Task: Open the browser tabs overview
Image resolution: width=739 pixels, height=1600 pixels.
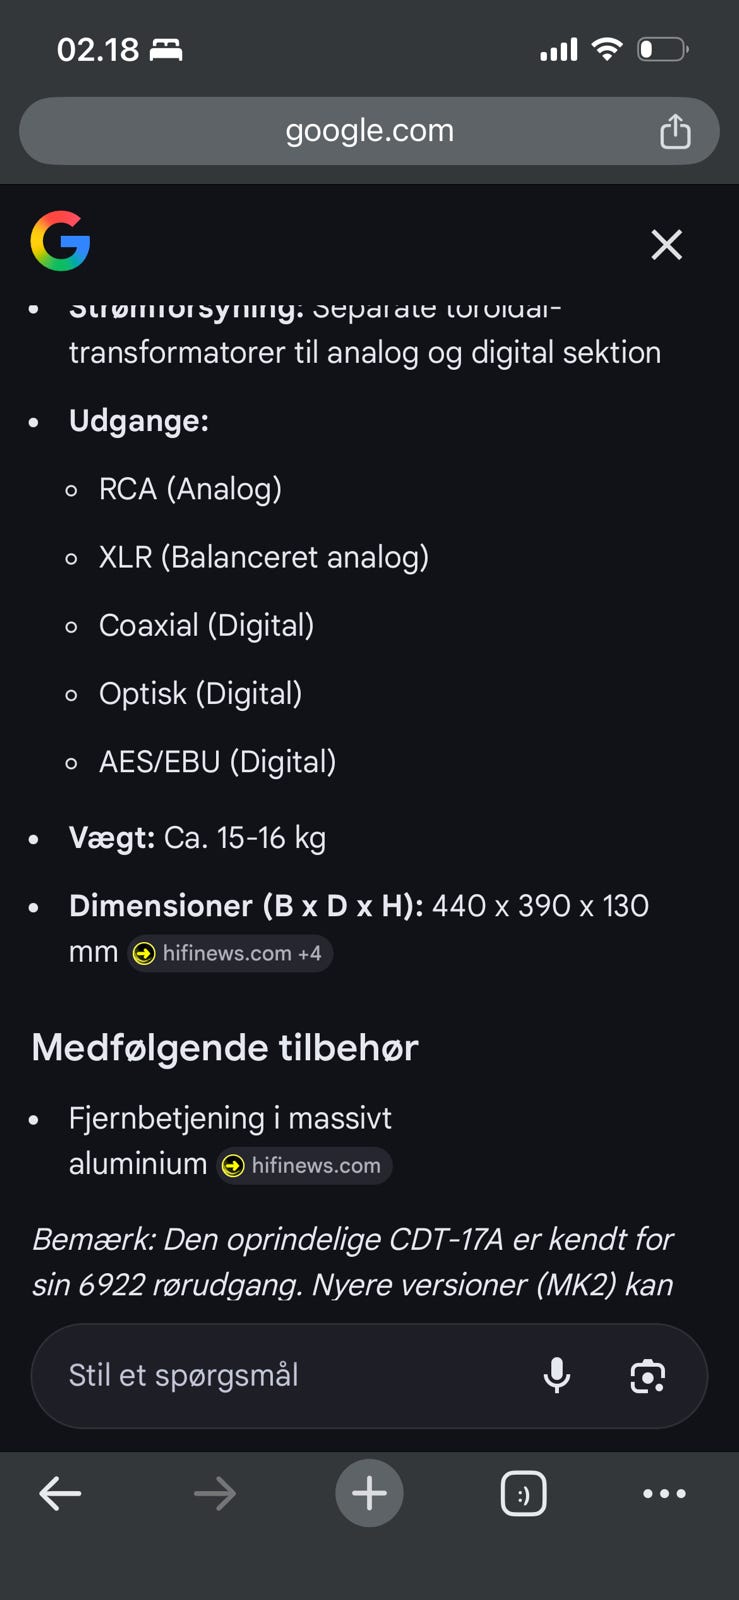Action: [x=524, y=1493]
